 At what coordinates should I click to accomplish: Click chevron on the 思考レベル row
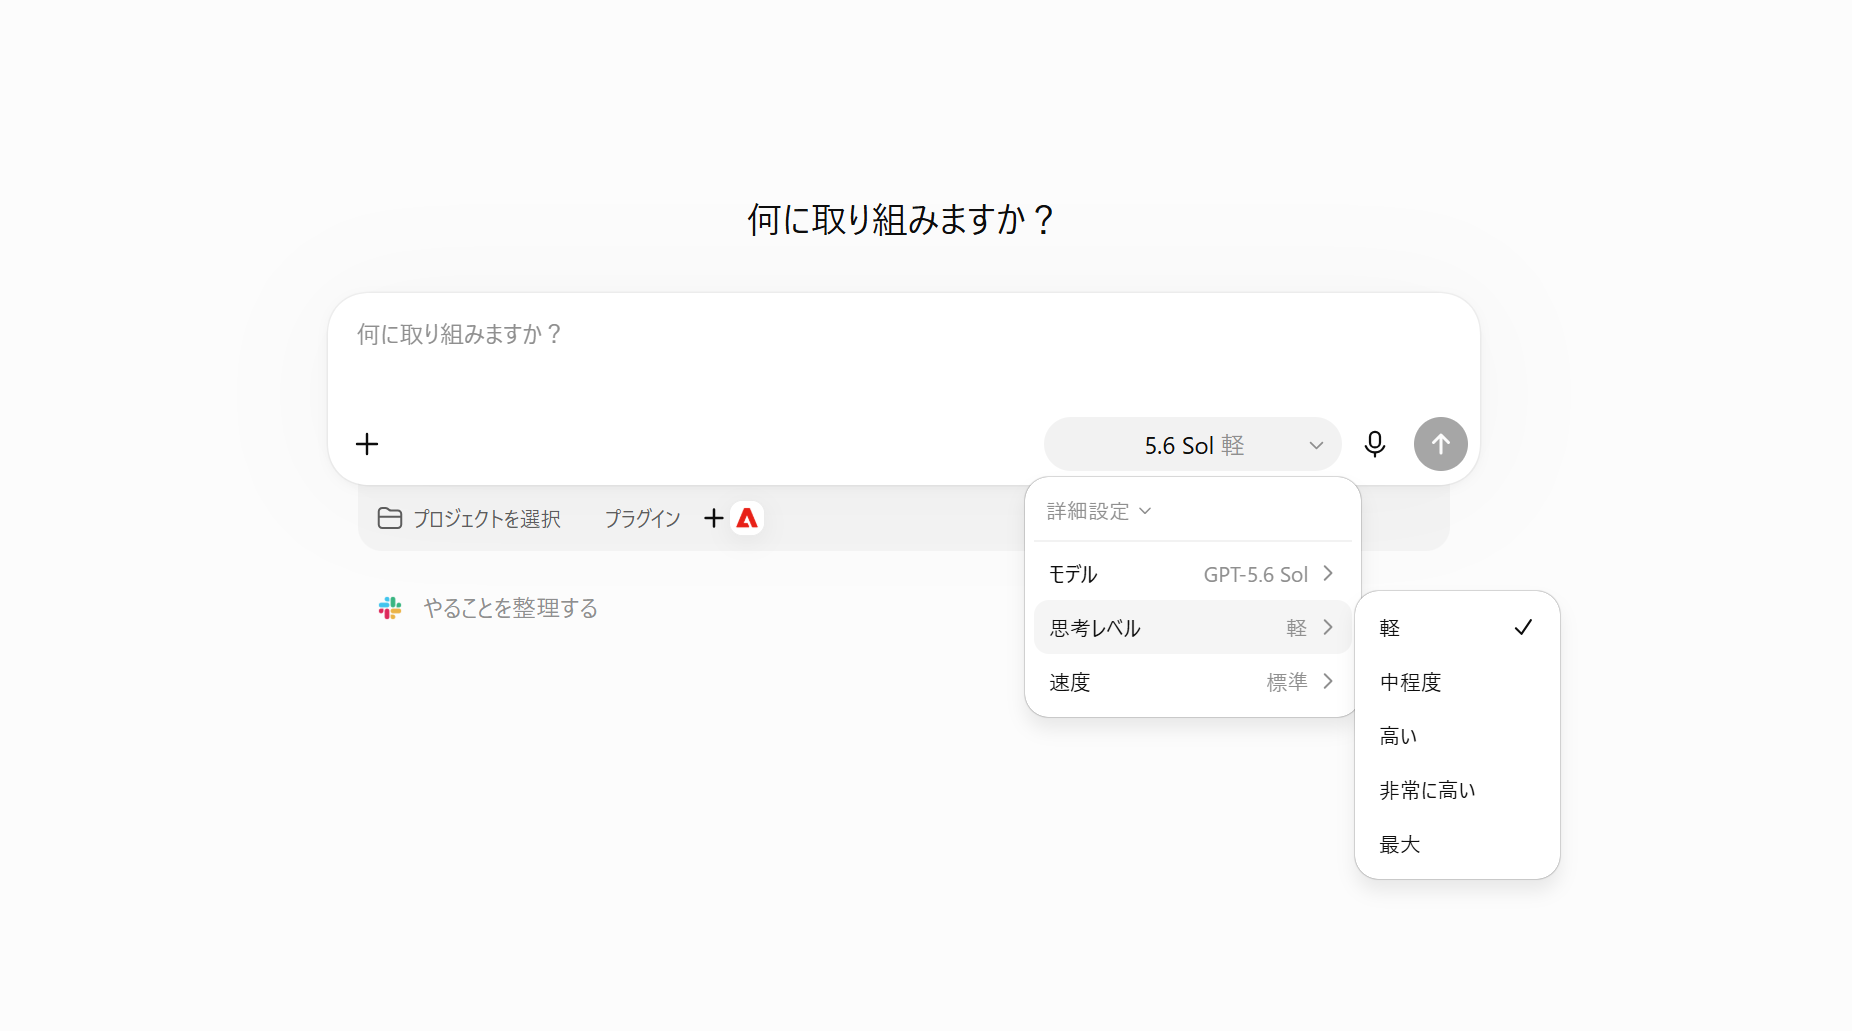(x=1328, y=627)
